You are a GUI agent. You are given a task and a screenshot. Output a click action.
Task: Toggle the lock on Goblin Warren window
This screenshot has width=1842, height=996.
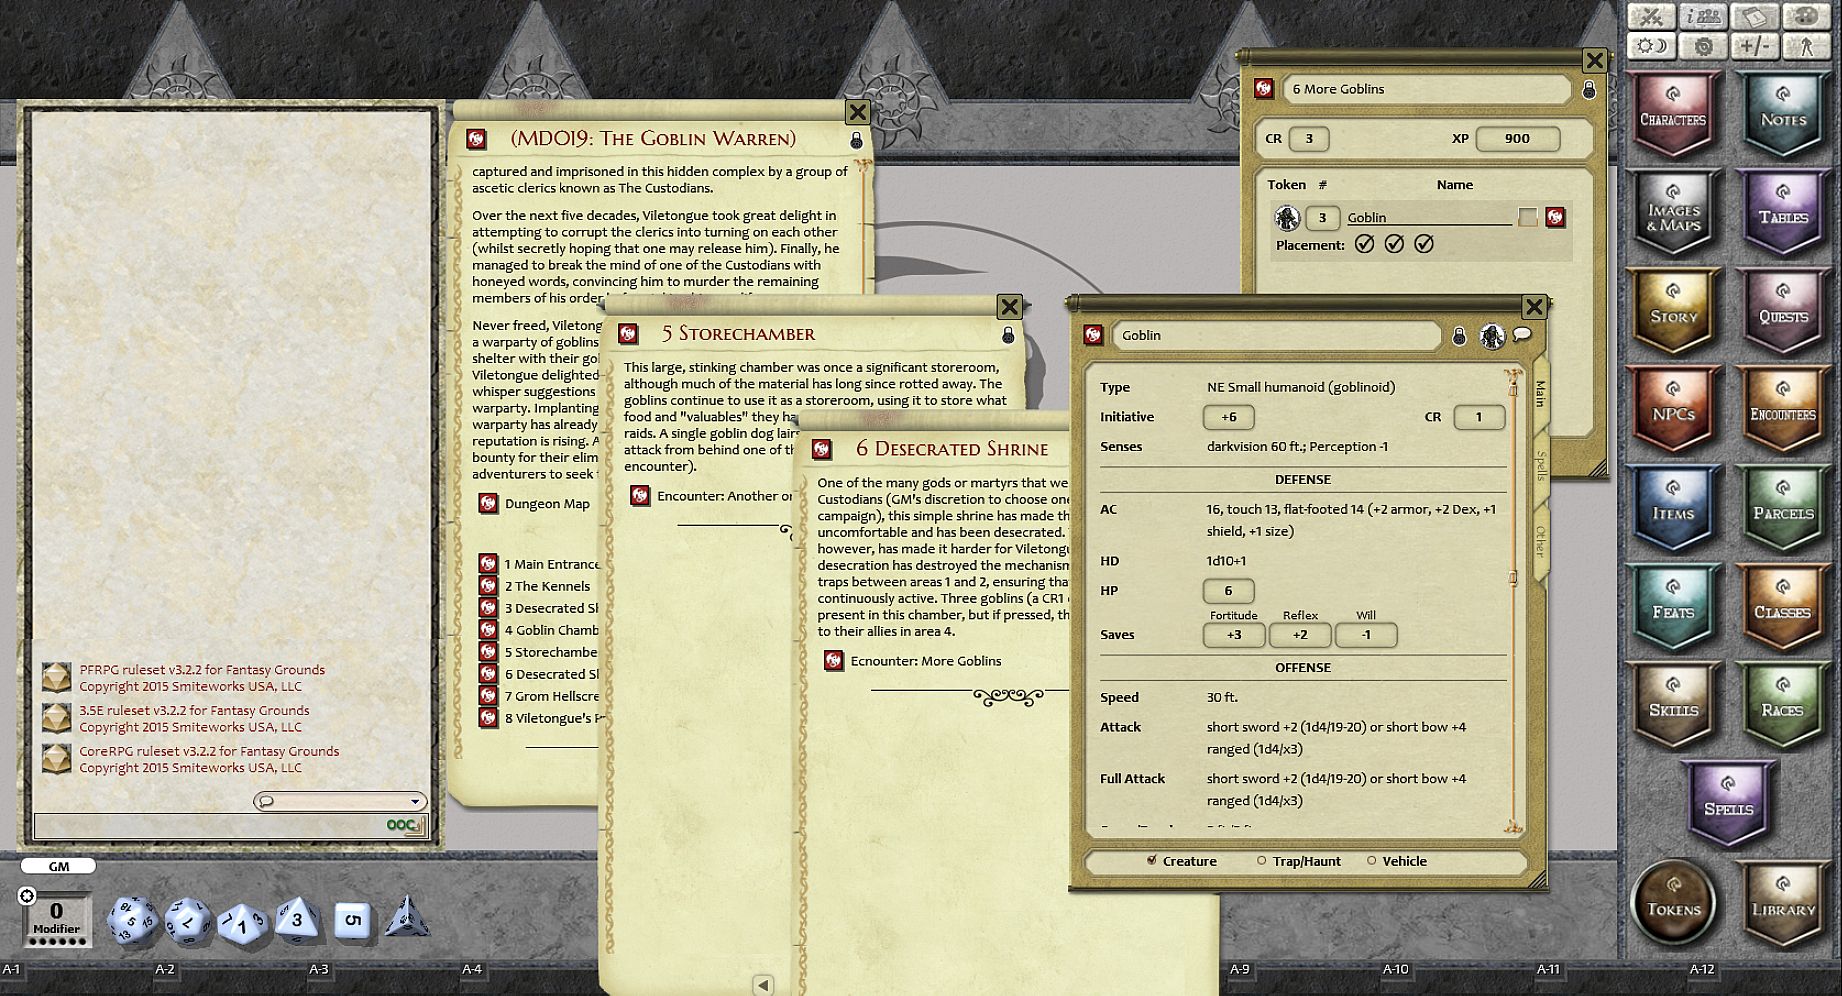click(x=856, y=140)
